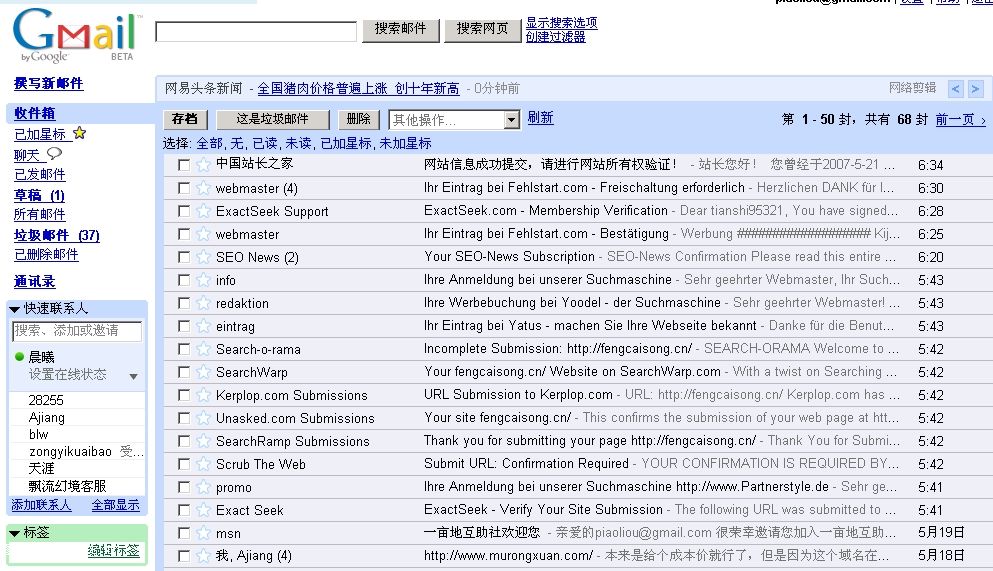Screen dimensions: 993x571
Task: Star the promo email
Action: [203, 487]
